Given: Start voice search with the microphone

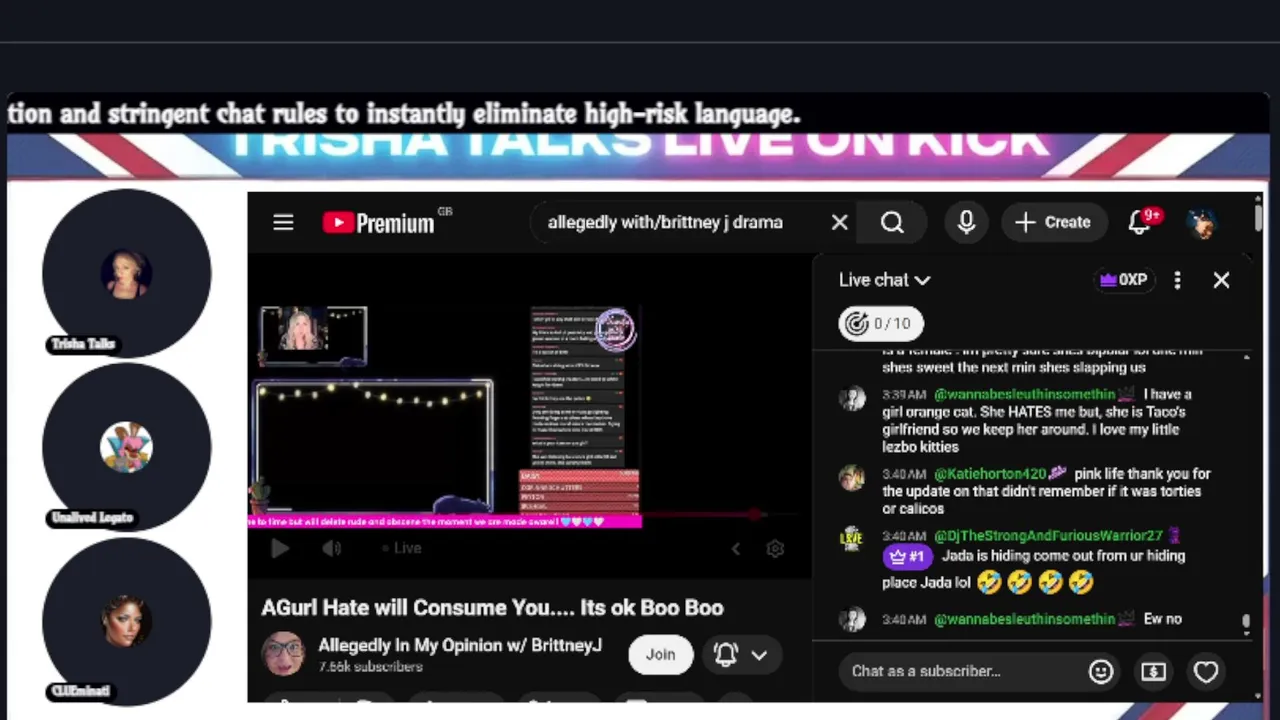Looking at the screenshot, I should coord(966,222).
